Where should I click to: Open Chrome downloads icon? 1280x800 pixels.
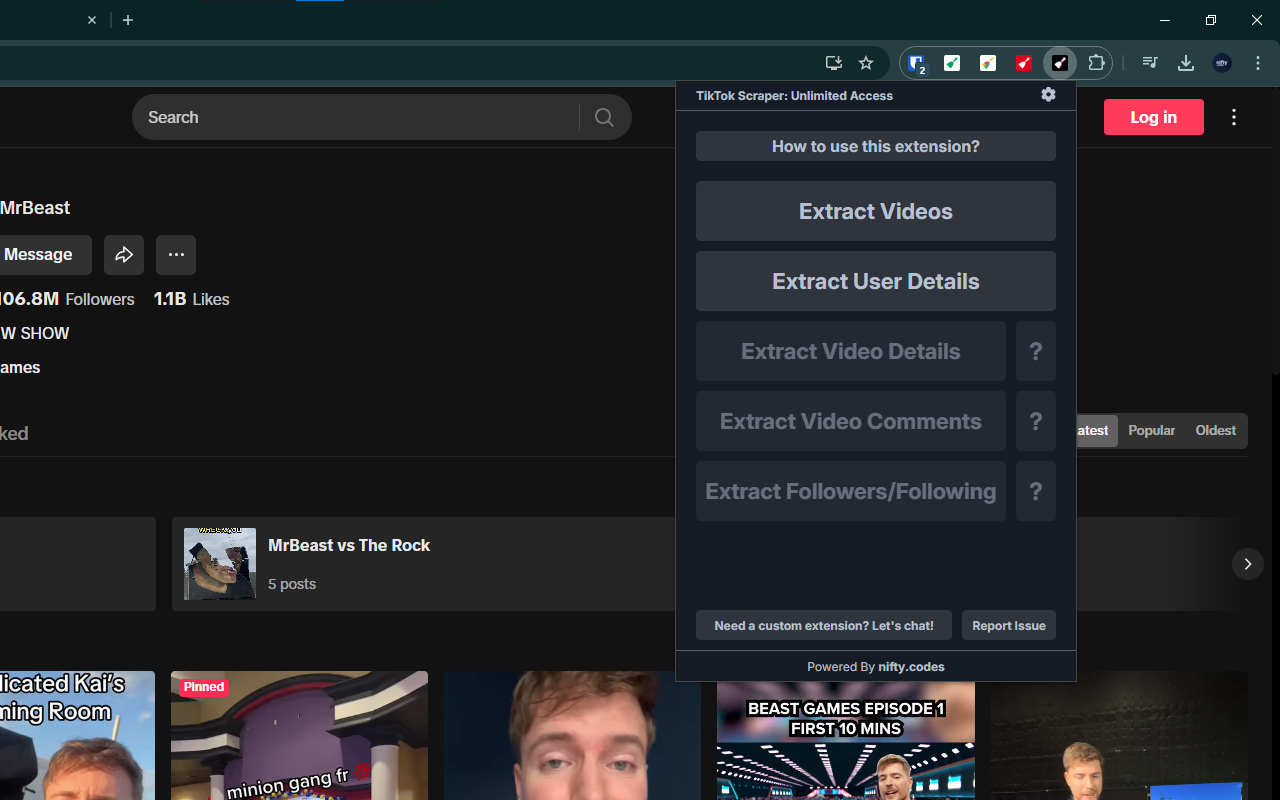tap(1186, 63)
